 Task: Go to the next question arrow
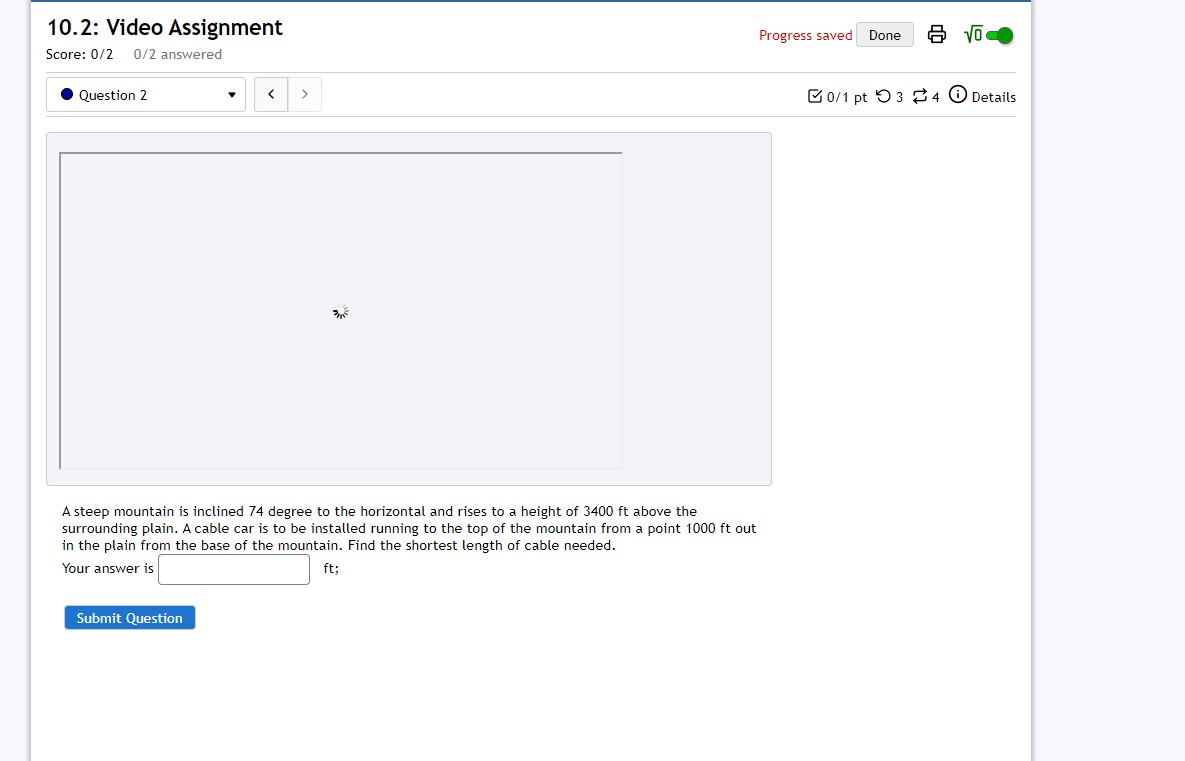click(305, 94)
